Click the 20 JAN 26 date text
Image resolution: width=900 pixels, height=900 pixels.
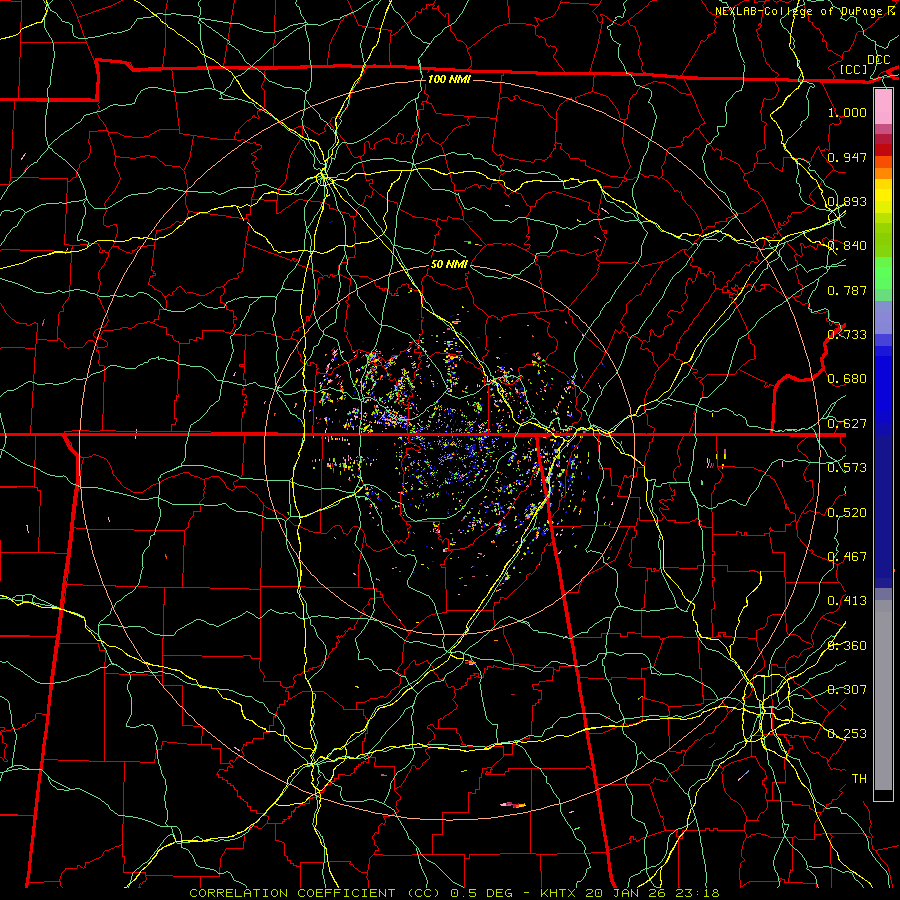pyautogui.click(x=626, y=893)
